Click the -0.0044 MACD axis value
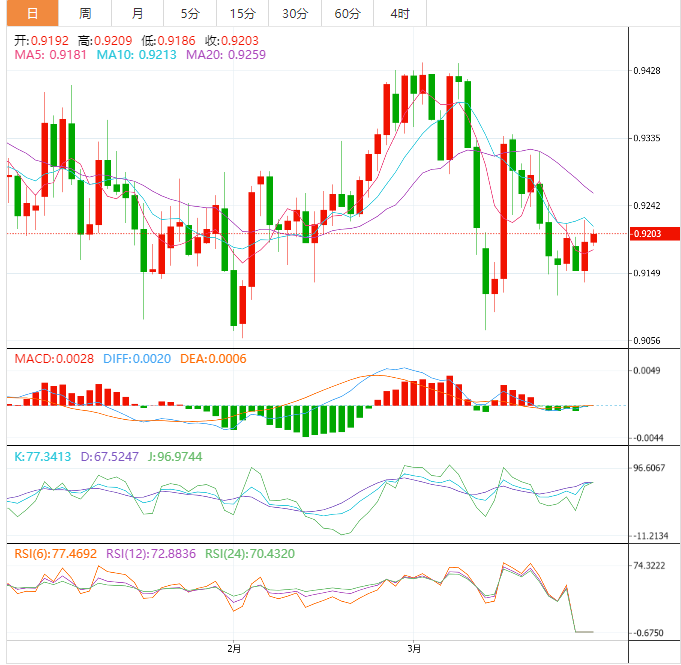 coord(647,438)
